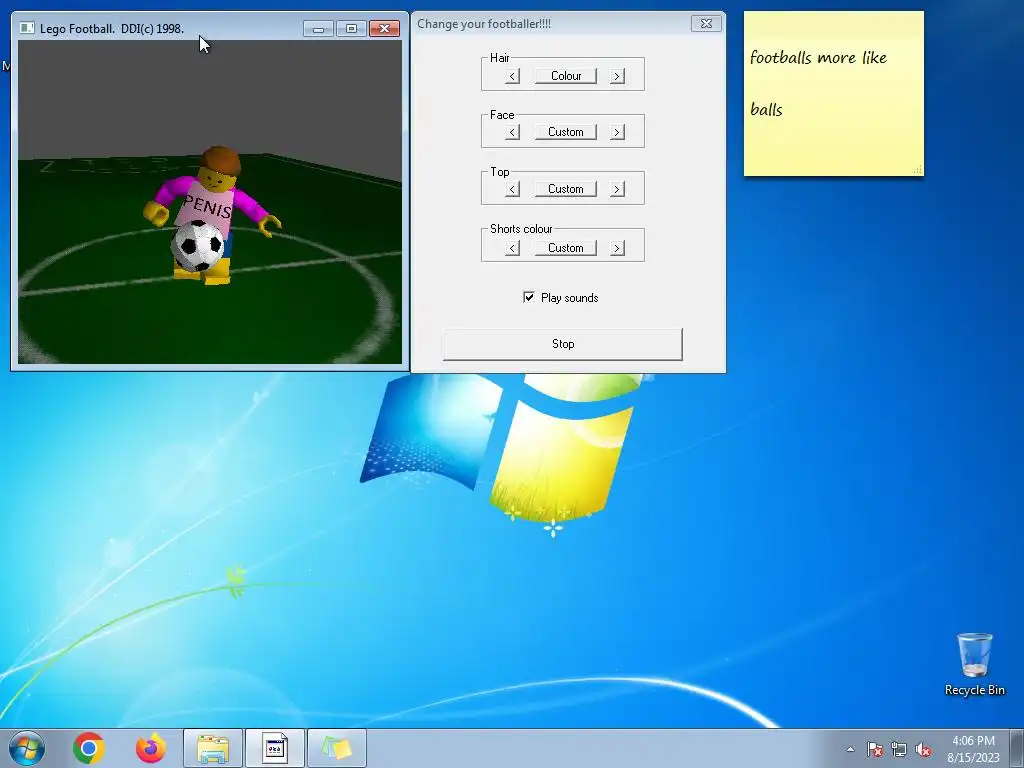Viewport: 1024px width, 768px height.
Task: Click the Top Custom button
Action: point(566,189)
